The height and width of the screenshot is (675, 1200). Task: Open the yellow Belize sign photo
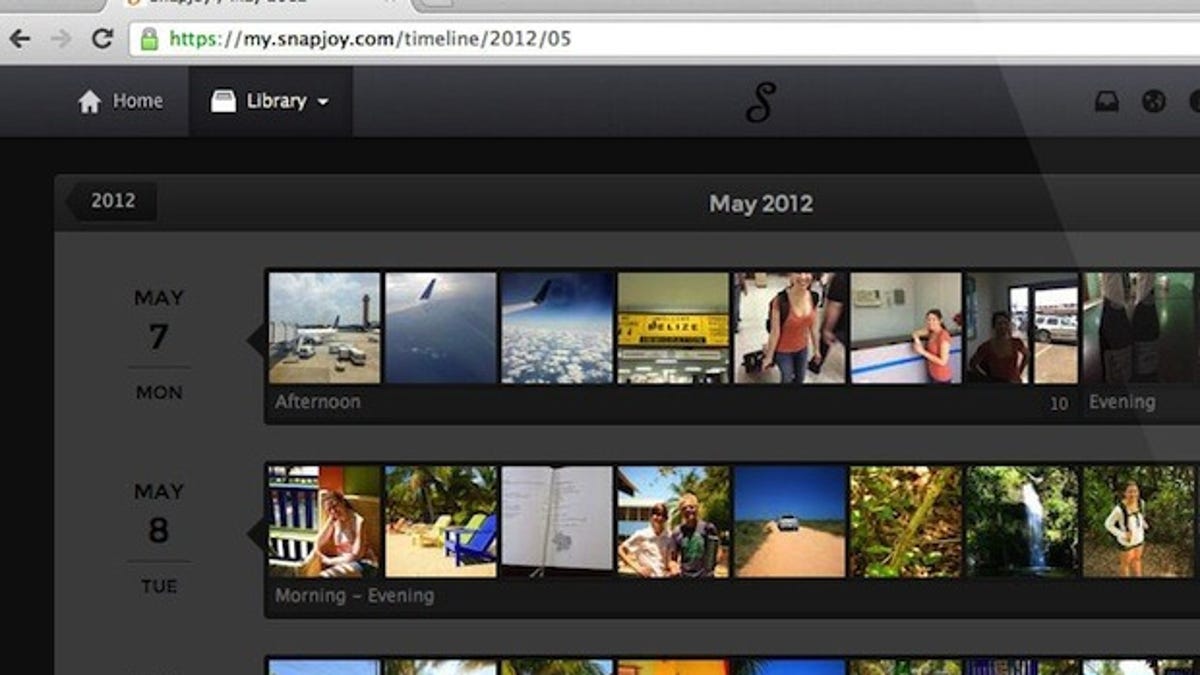[x=673, y=328]
